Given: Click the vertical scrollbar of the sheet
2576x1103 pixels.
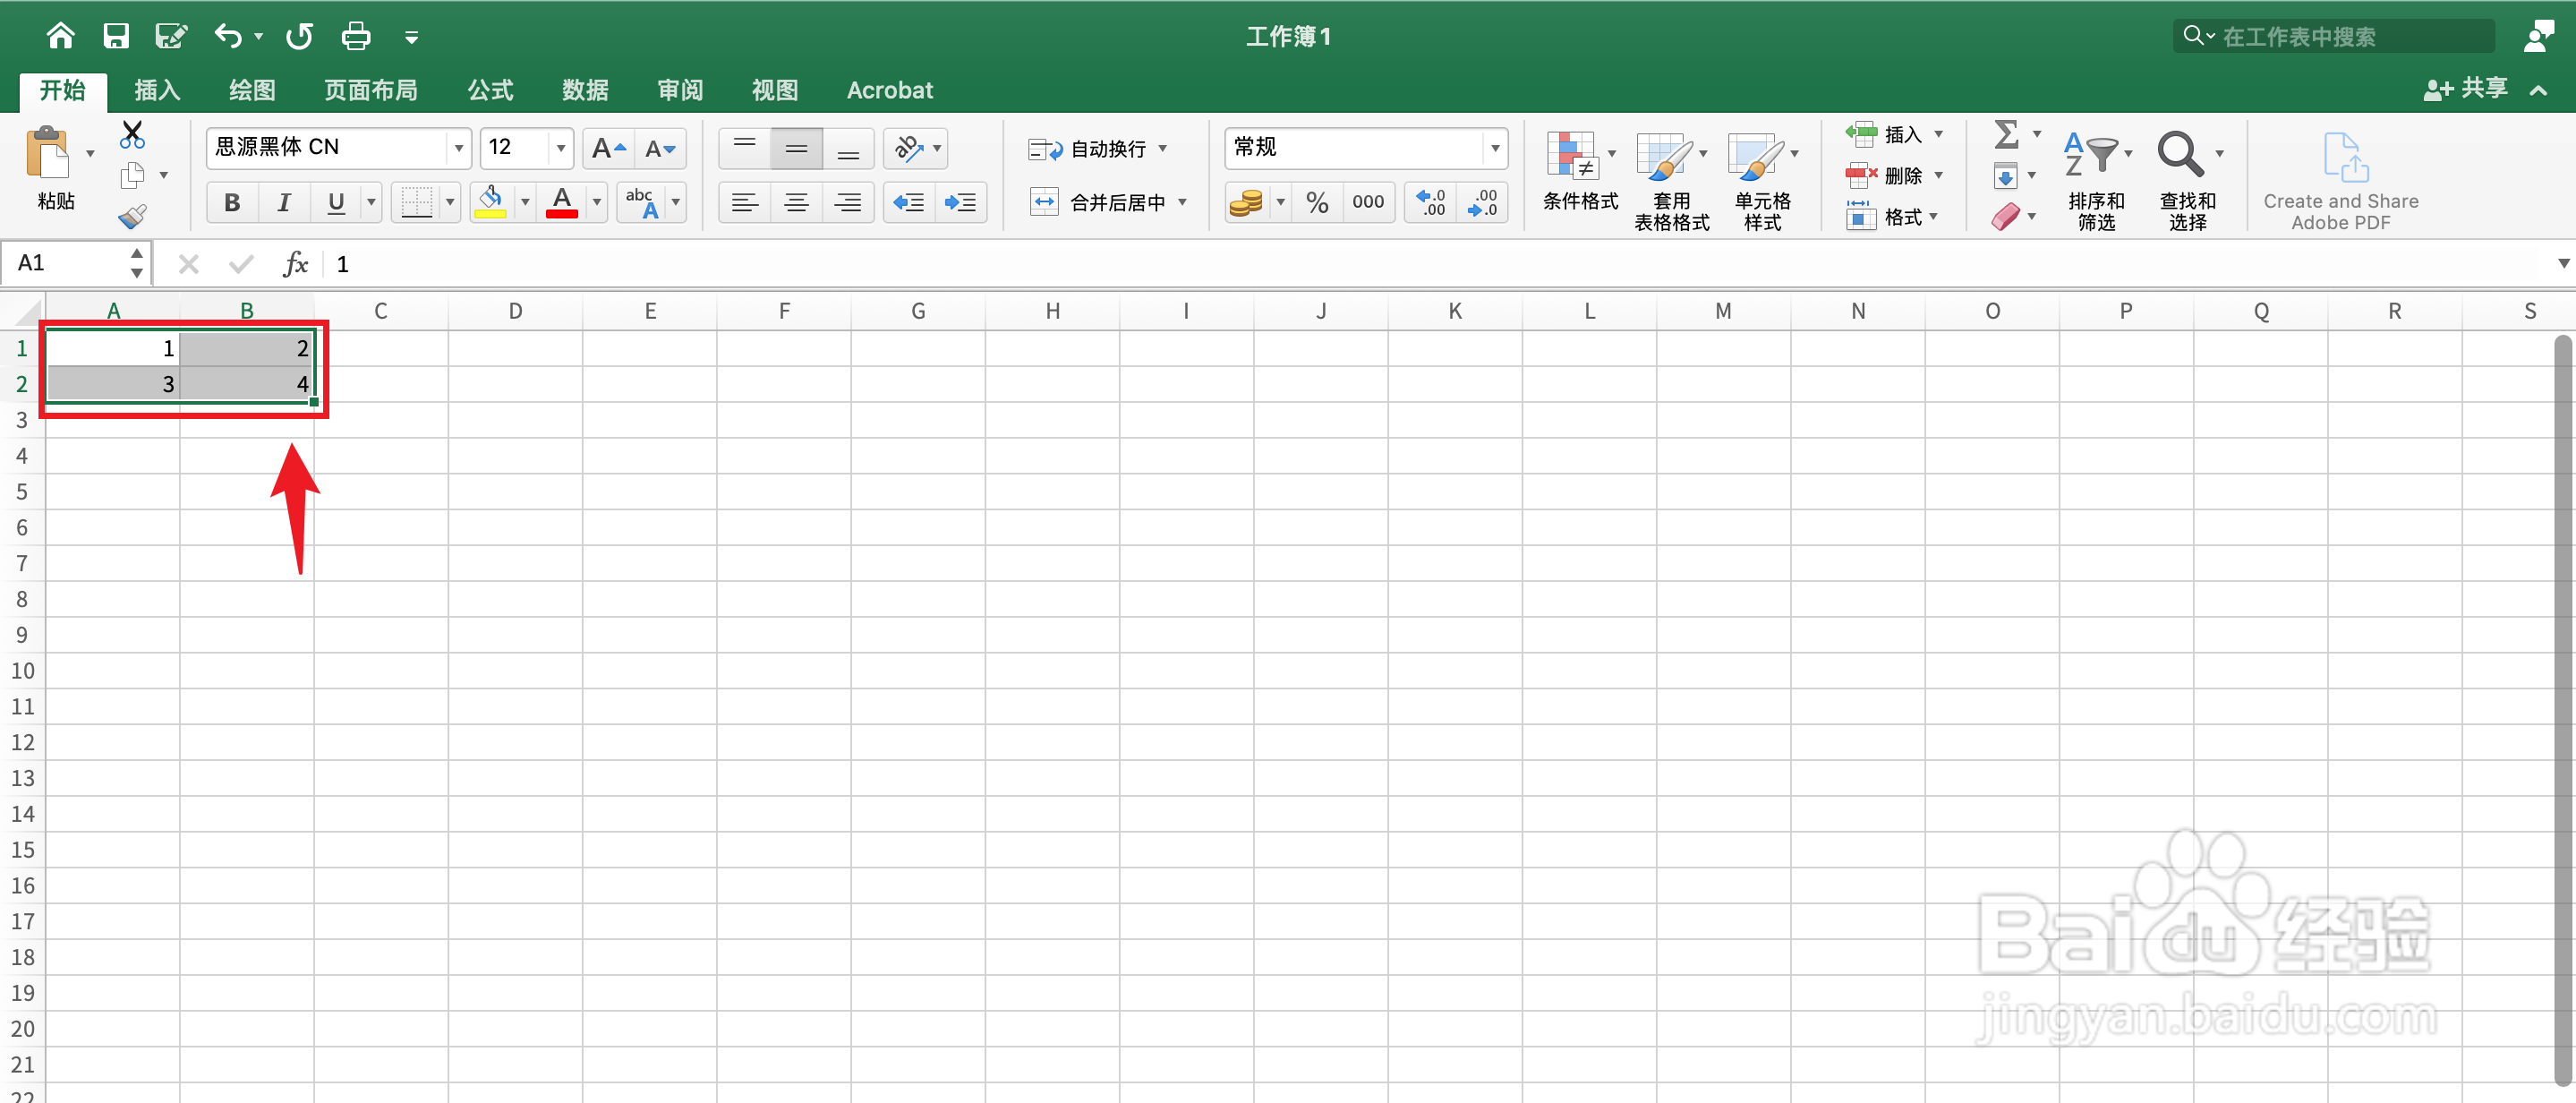Looking at the screenshot, I should pyautogui.click(x=2562, y=710).
